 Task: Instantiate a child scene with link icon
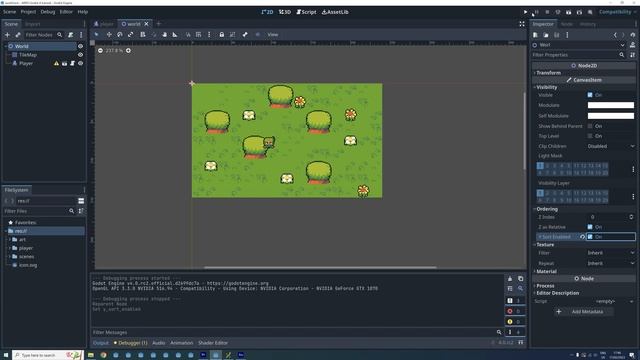tap(18, 35)
